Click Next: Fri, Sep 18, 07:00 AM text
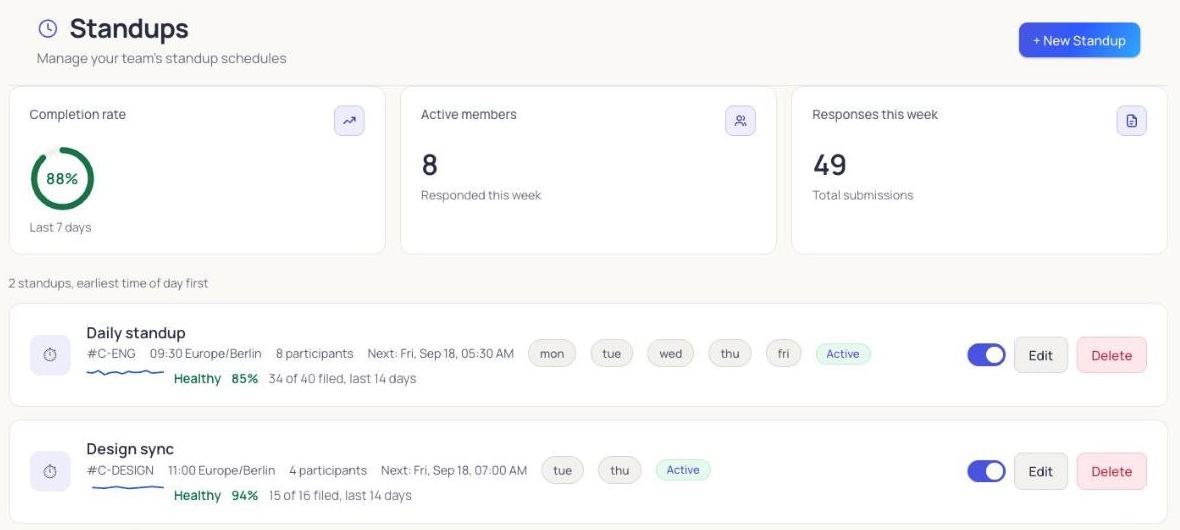The height and width of the screenshot is (530, 1180). (x=454, y=471)
